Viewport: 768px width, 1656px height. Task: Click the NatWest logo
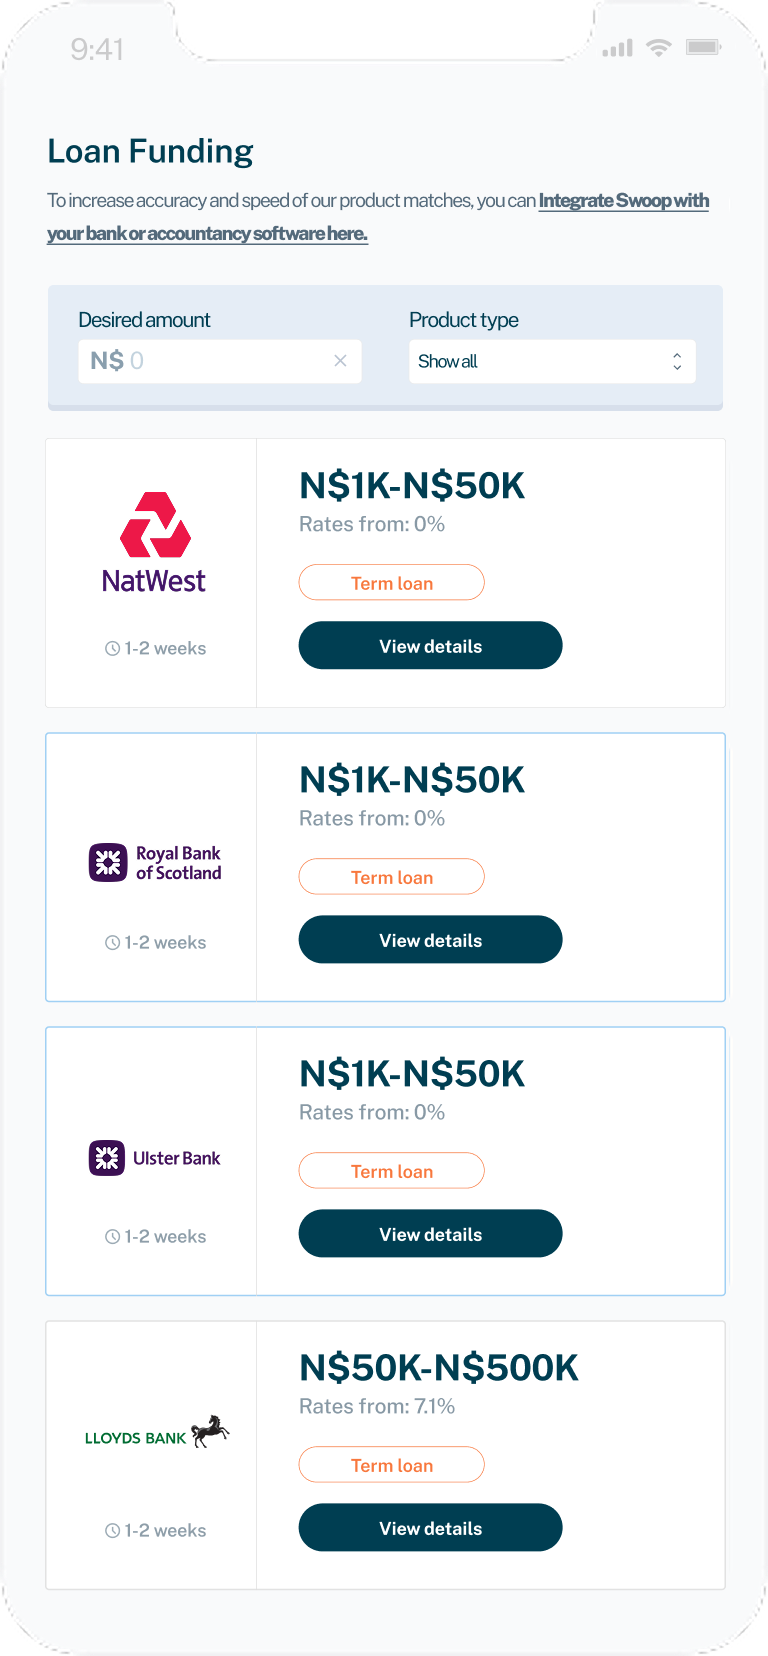click(154, 543)
